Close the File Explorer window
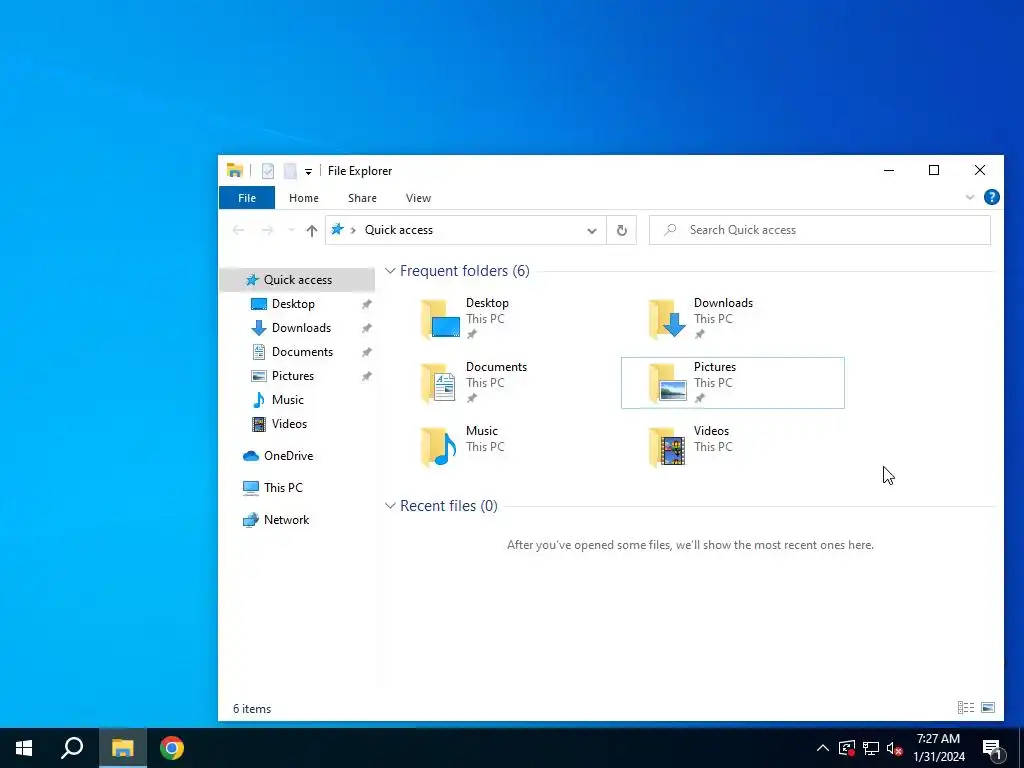The width and height of the screenshot is (1024, 768). (x=980, y=170)
